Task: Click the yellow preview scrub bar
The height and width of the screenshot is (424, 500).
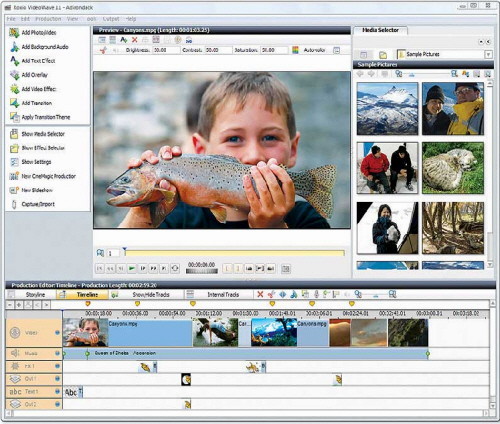Action: coord(235,253)
